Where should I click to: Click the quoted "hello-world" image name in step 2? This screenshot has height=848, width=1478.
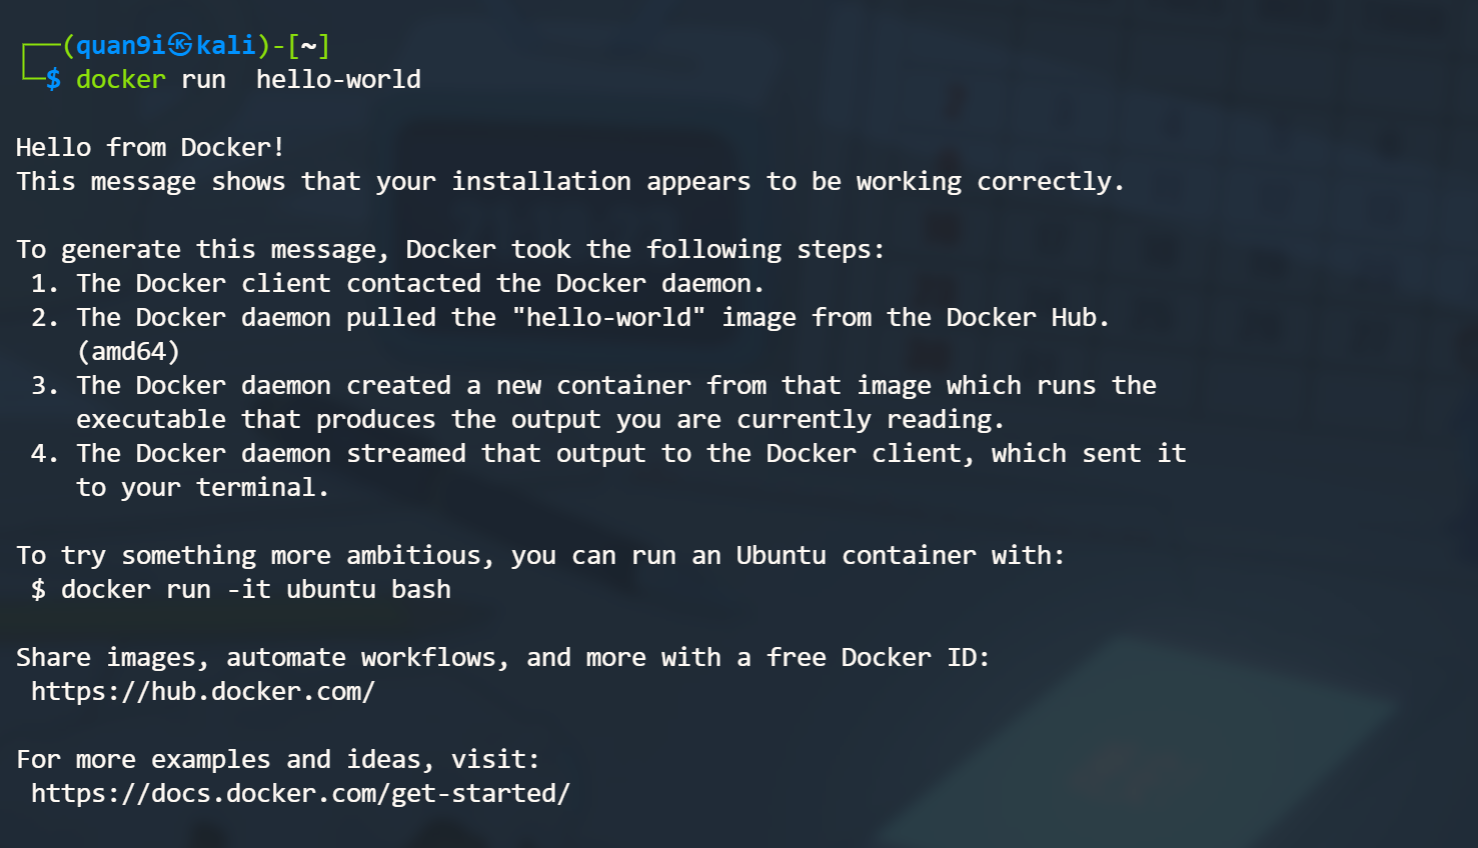click(x=608, y=317)
